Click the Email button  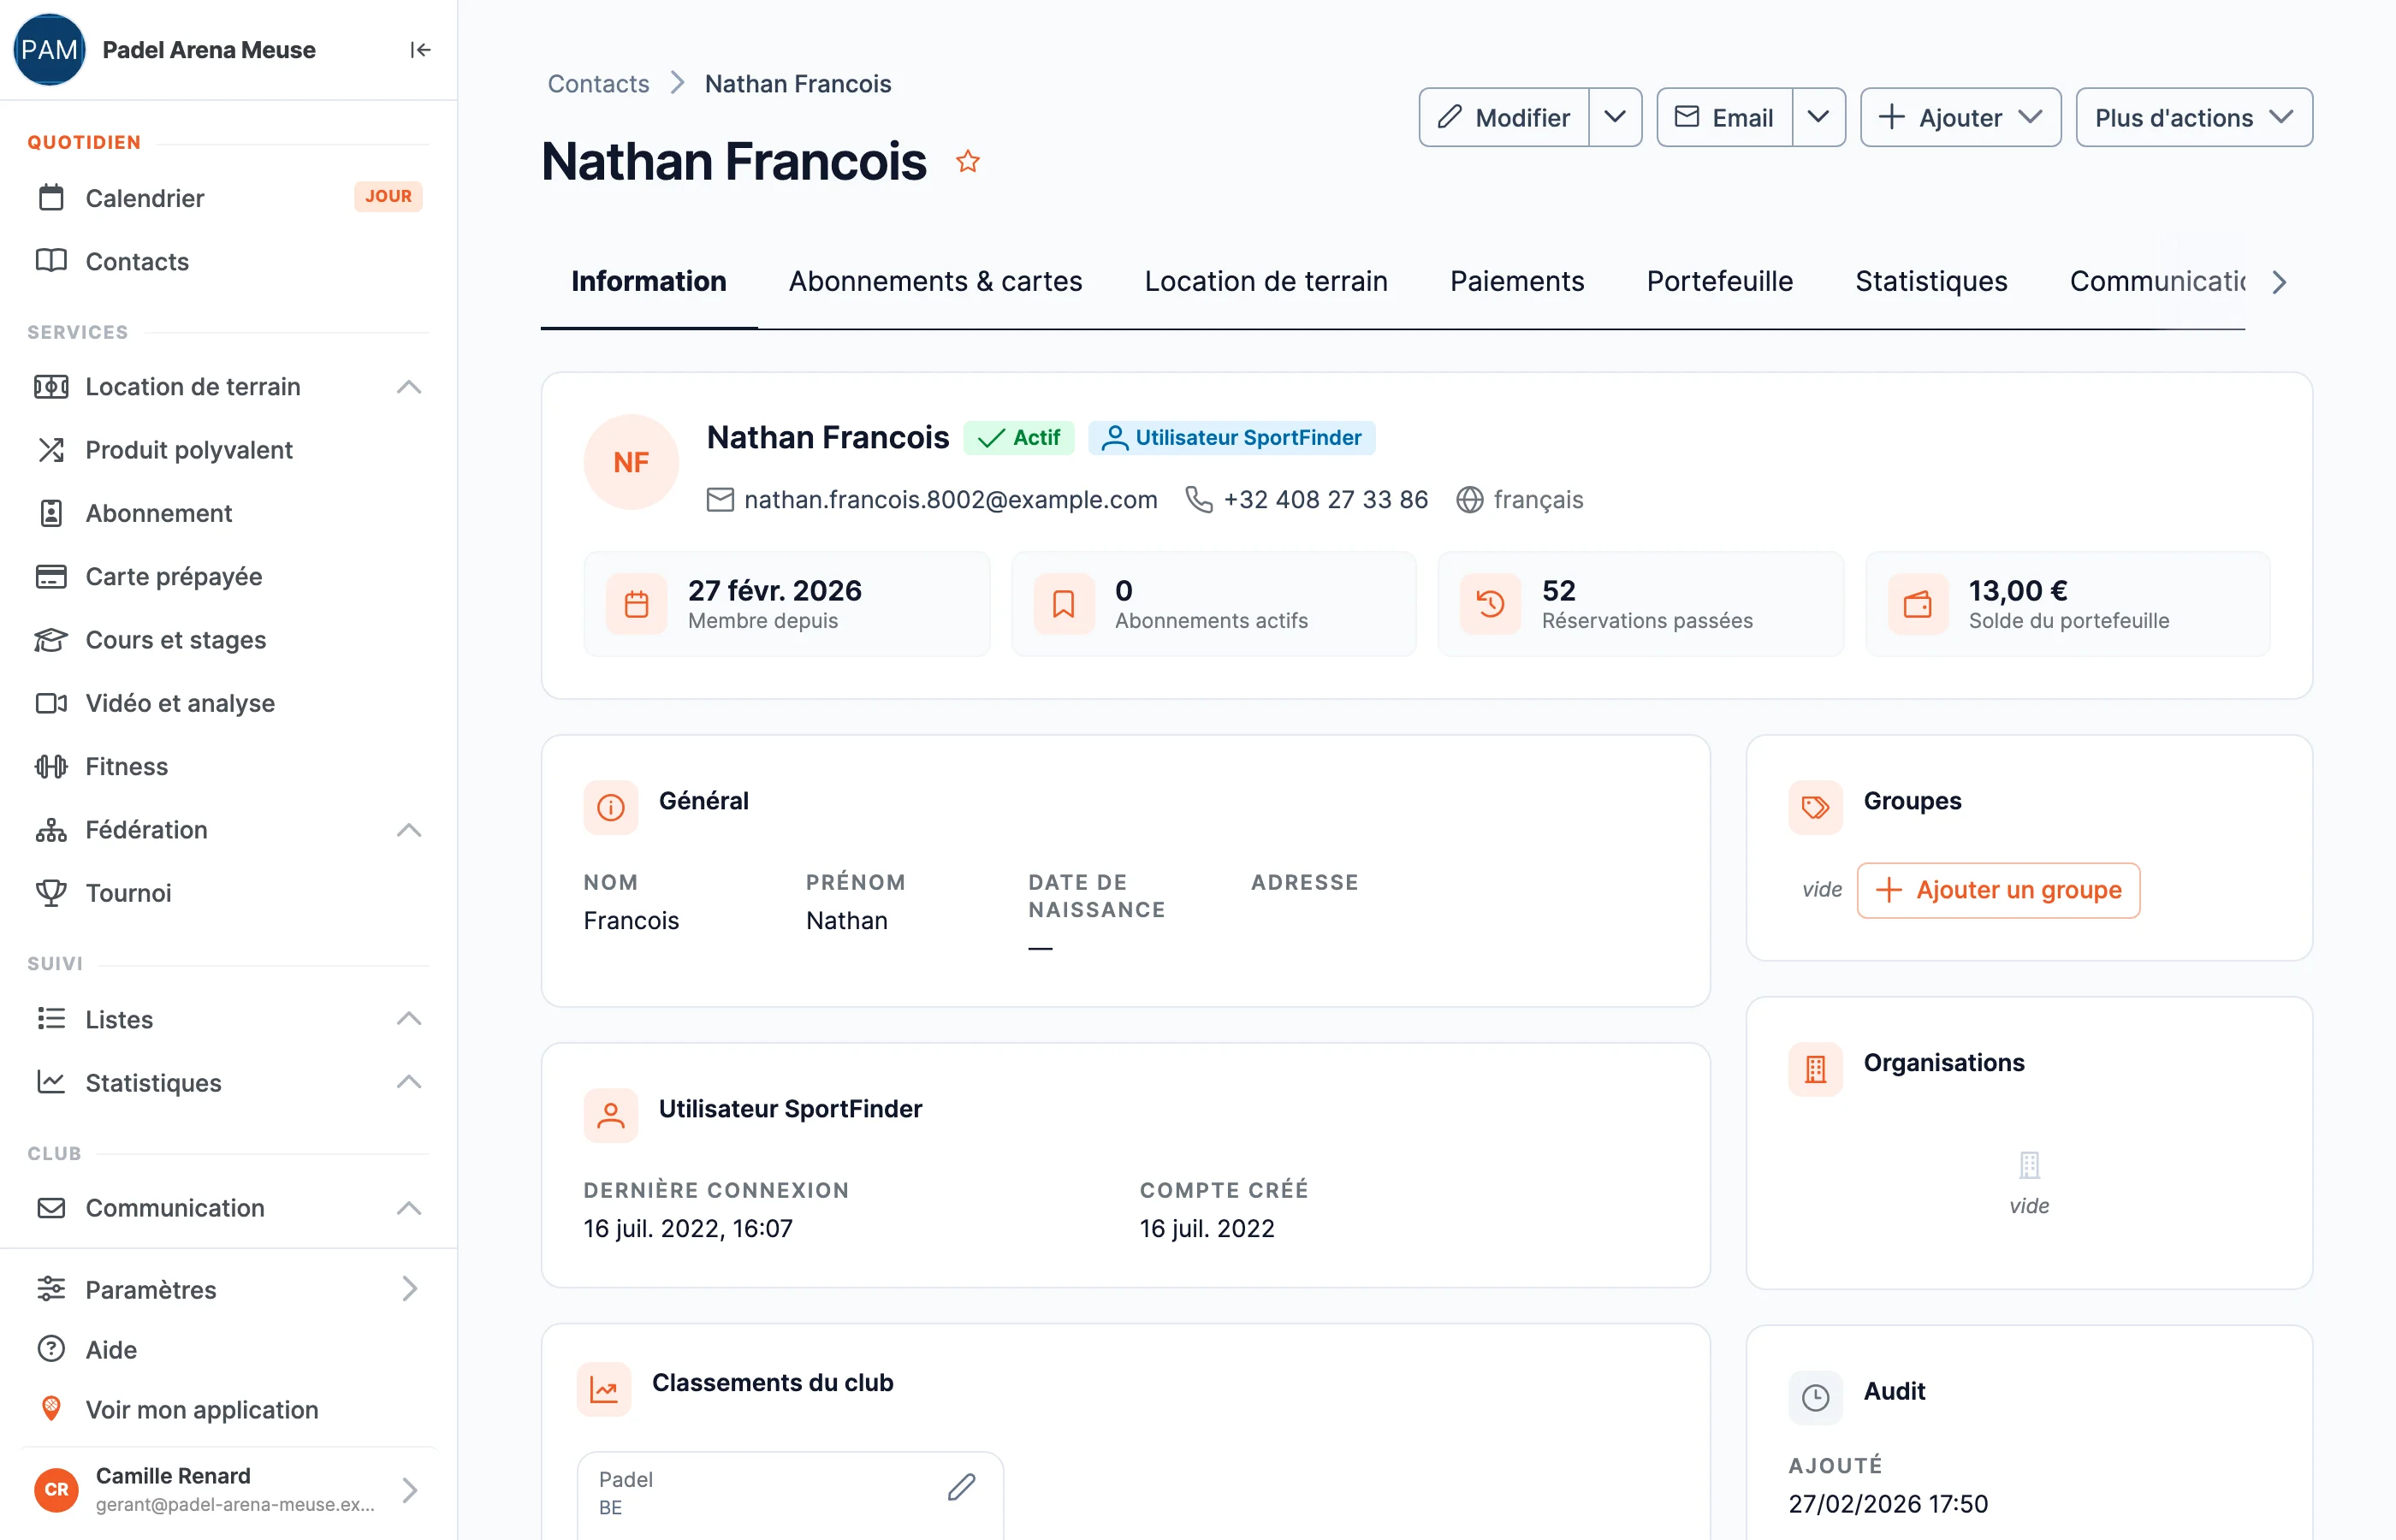click(x=1724, y=118)
